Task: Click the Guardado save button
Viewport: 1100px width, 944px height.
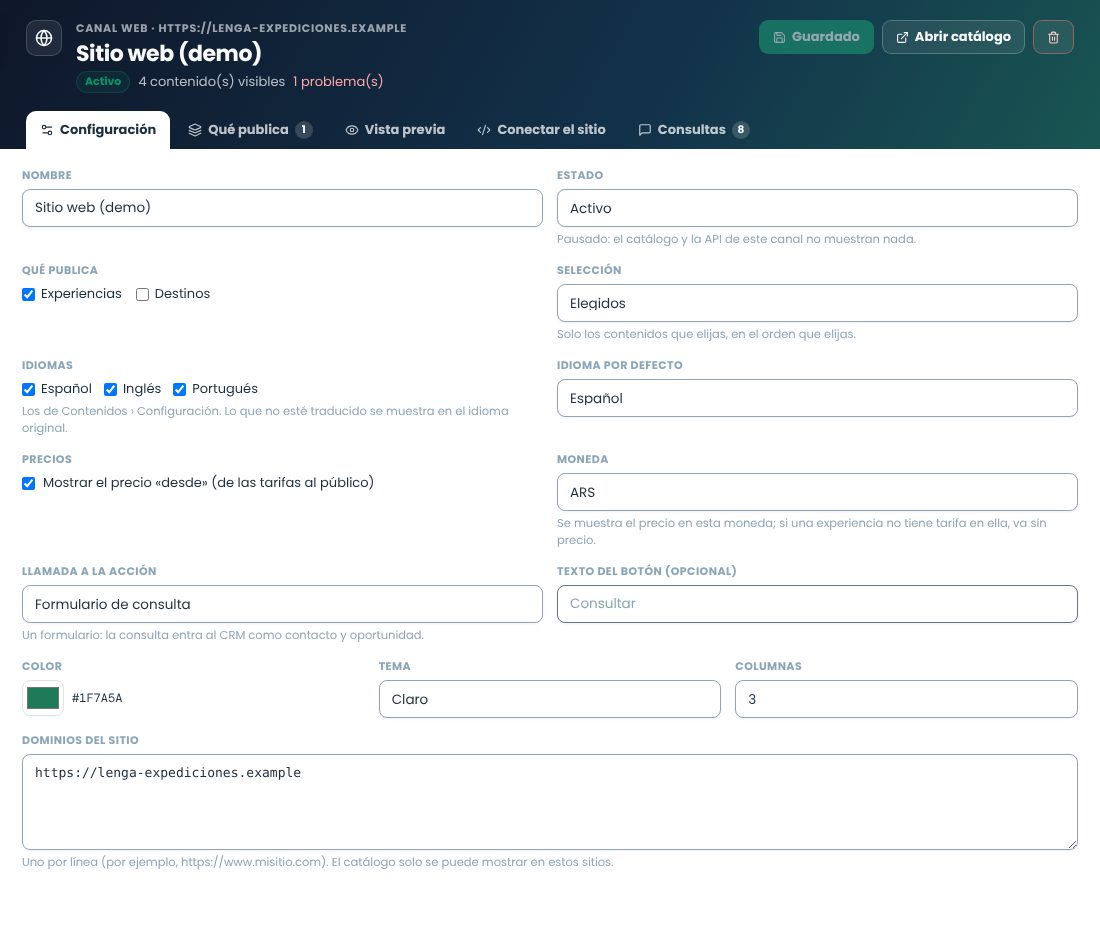Action: coord(816,37)
